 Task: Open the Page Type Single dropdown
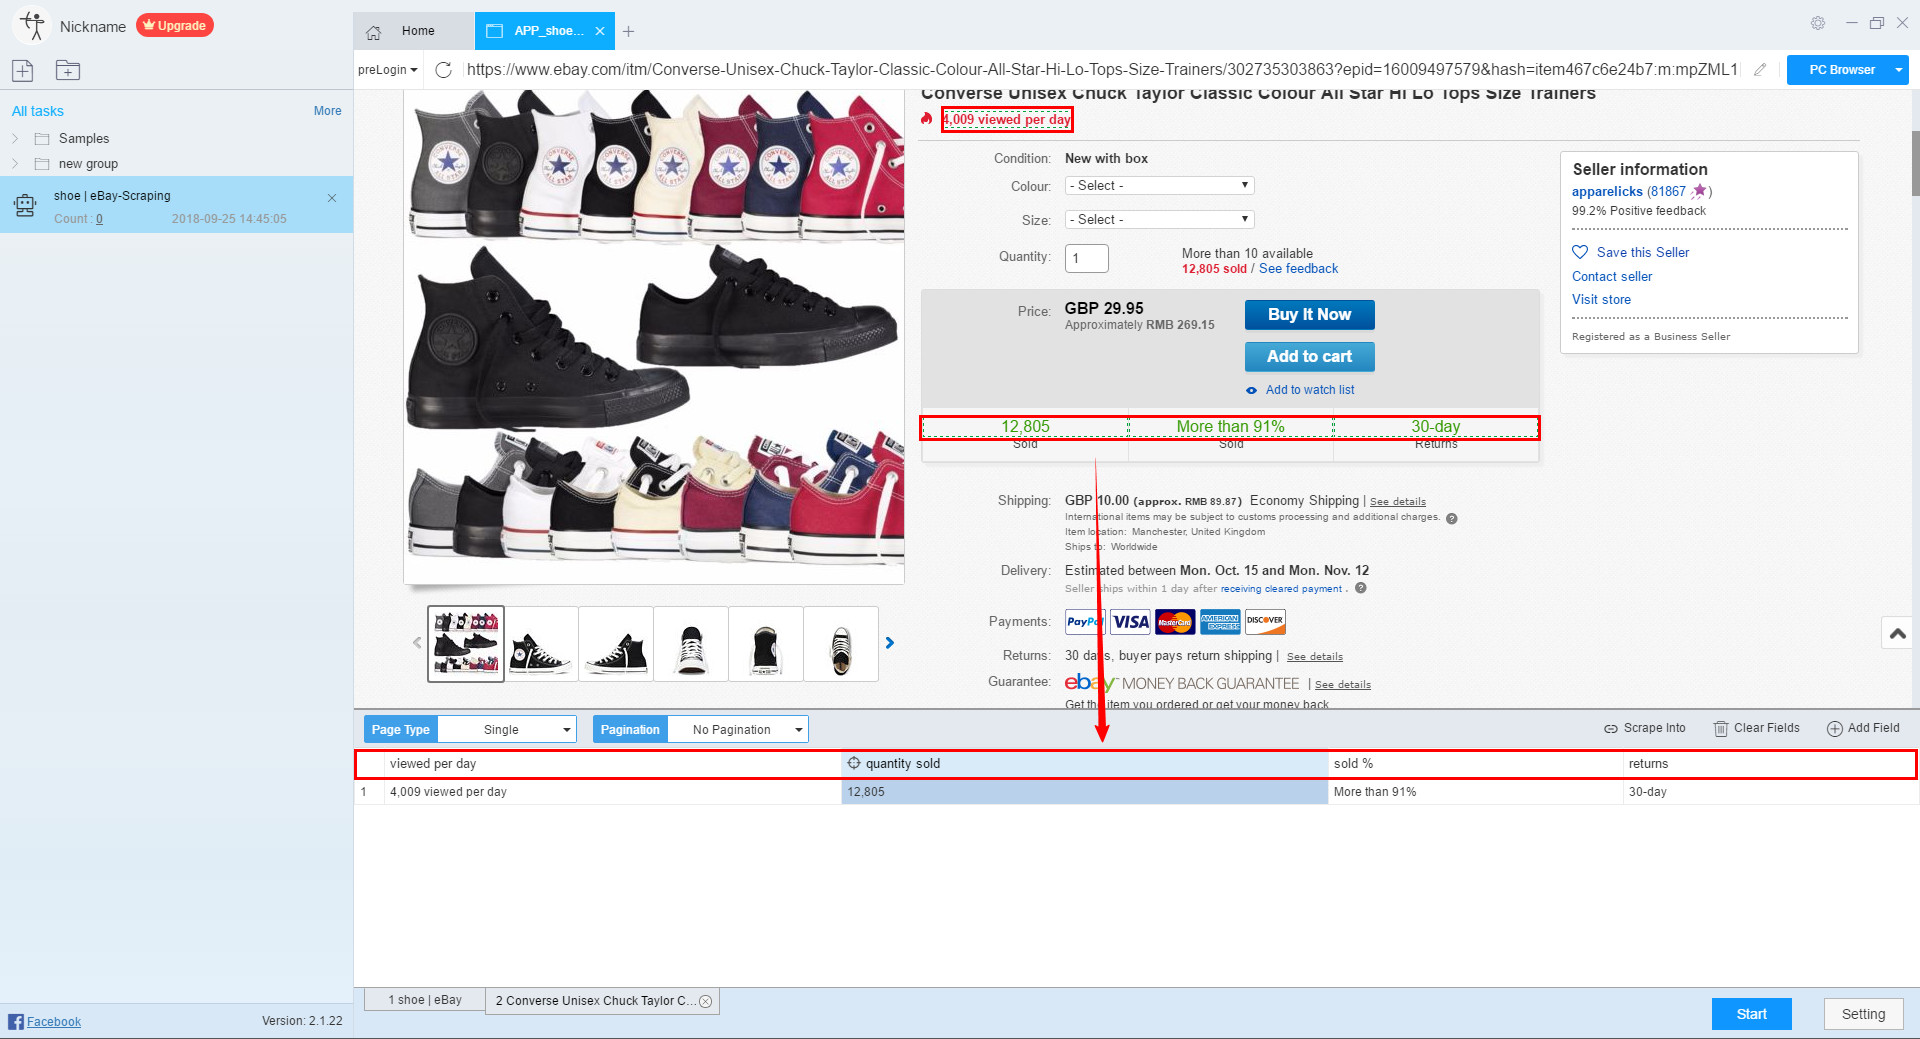pos(507,730)
